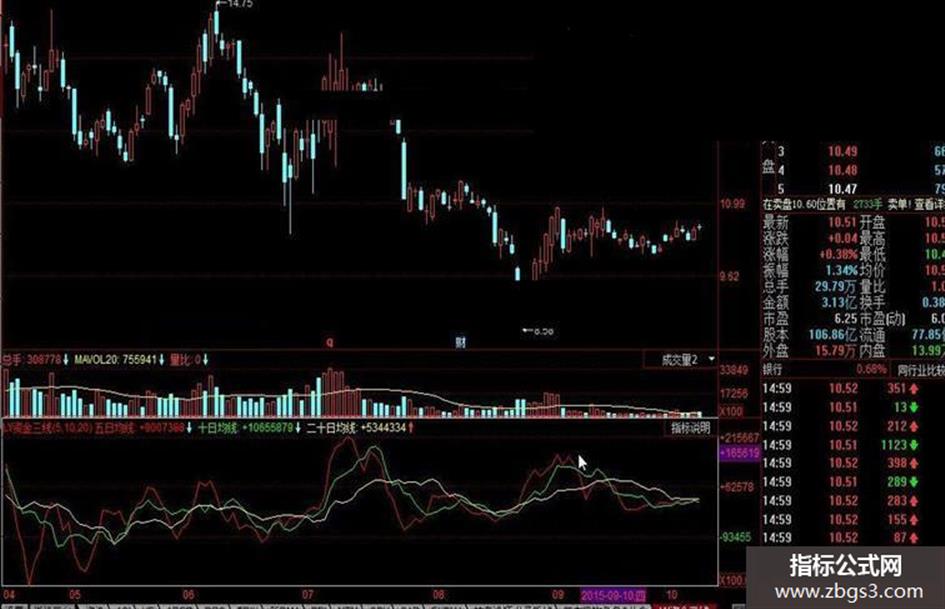Click the 指标说明 button
Viewport: 945px width, 609px height.
[x=691, y=428]
